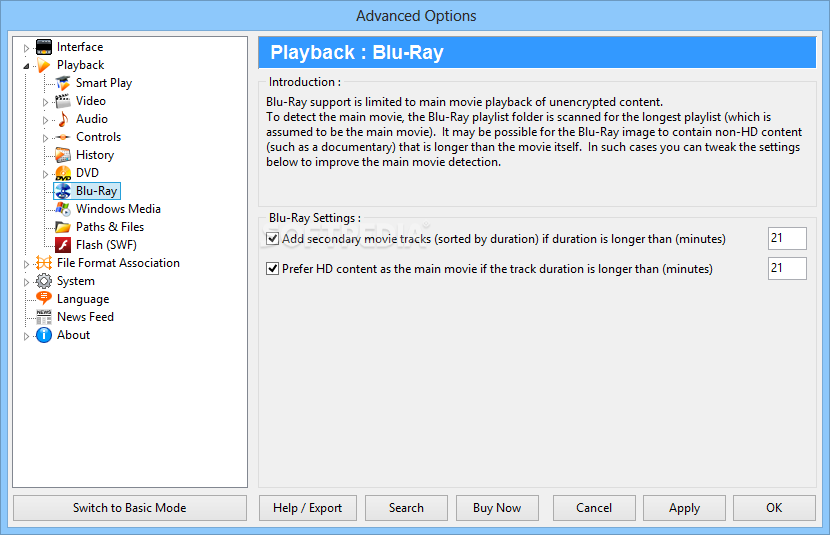Click the News Feed newspaper icon
830x535 pixels.
pos(44,317)
